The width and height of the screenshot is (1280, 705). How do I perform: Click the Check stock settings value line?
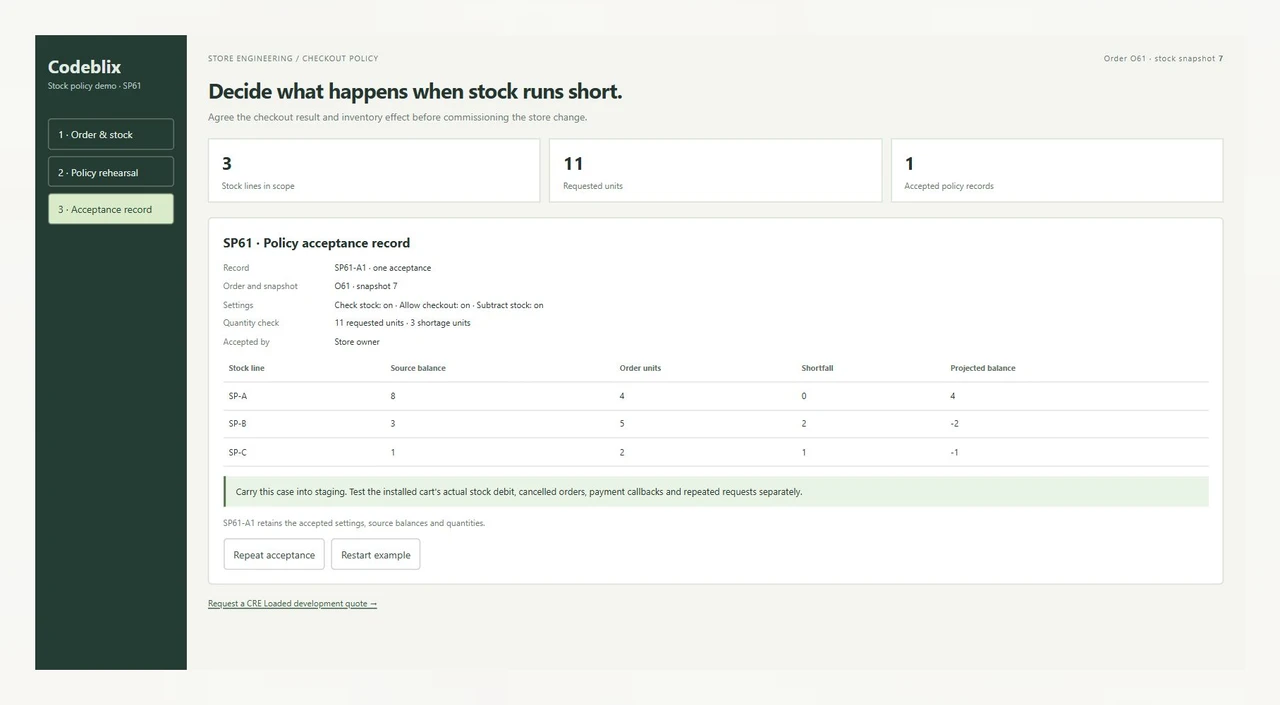tap(439, 305)
